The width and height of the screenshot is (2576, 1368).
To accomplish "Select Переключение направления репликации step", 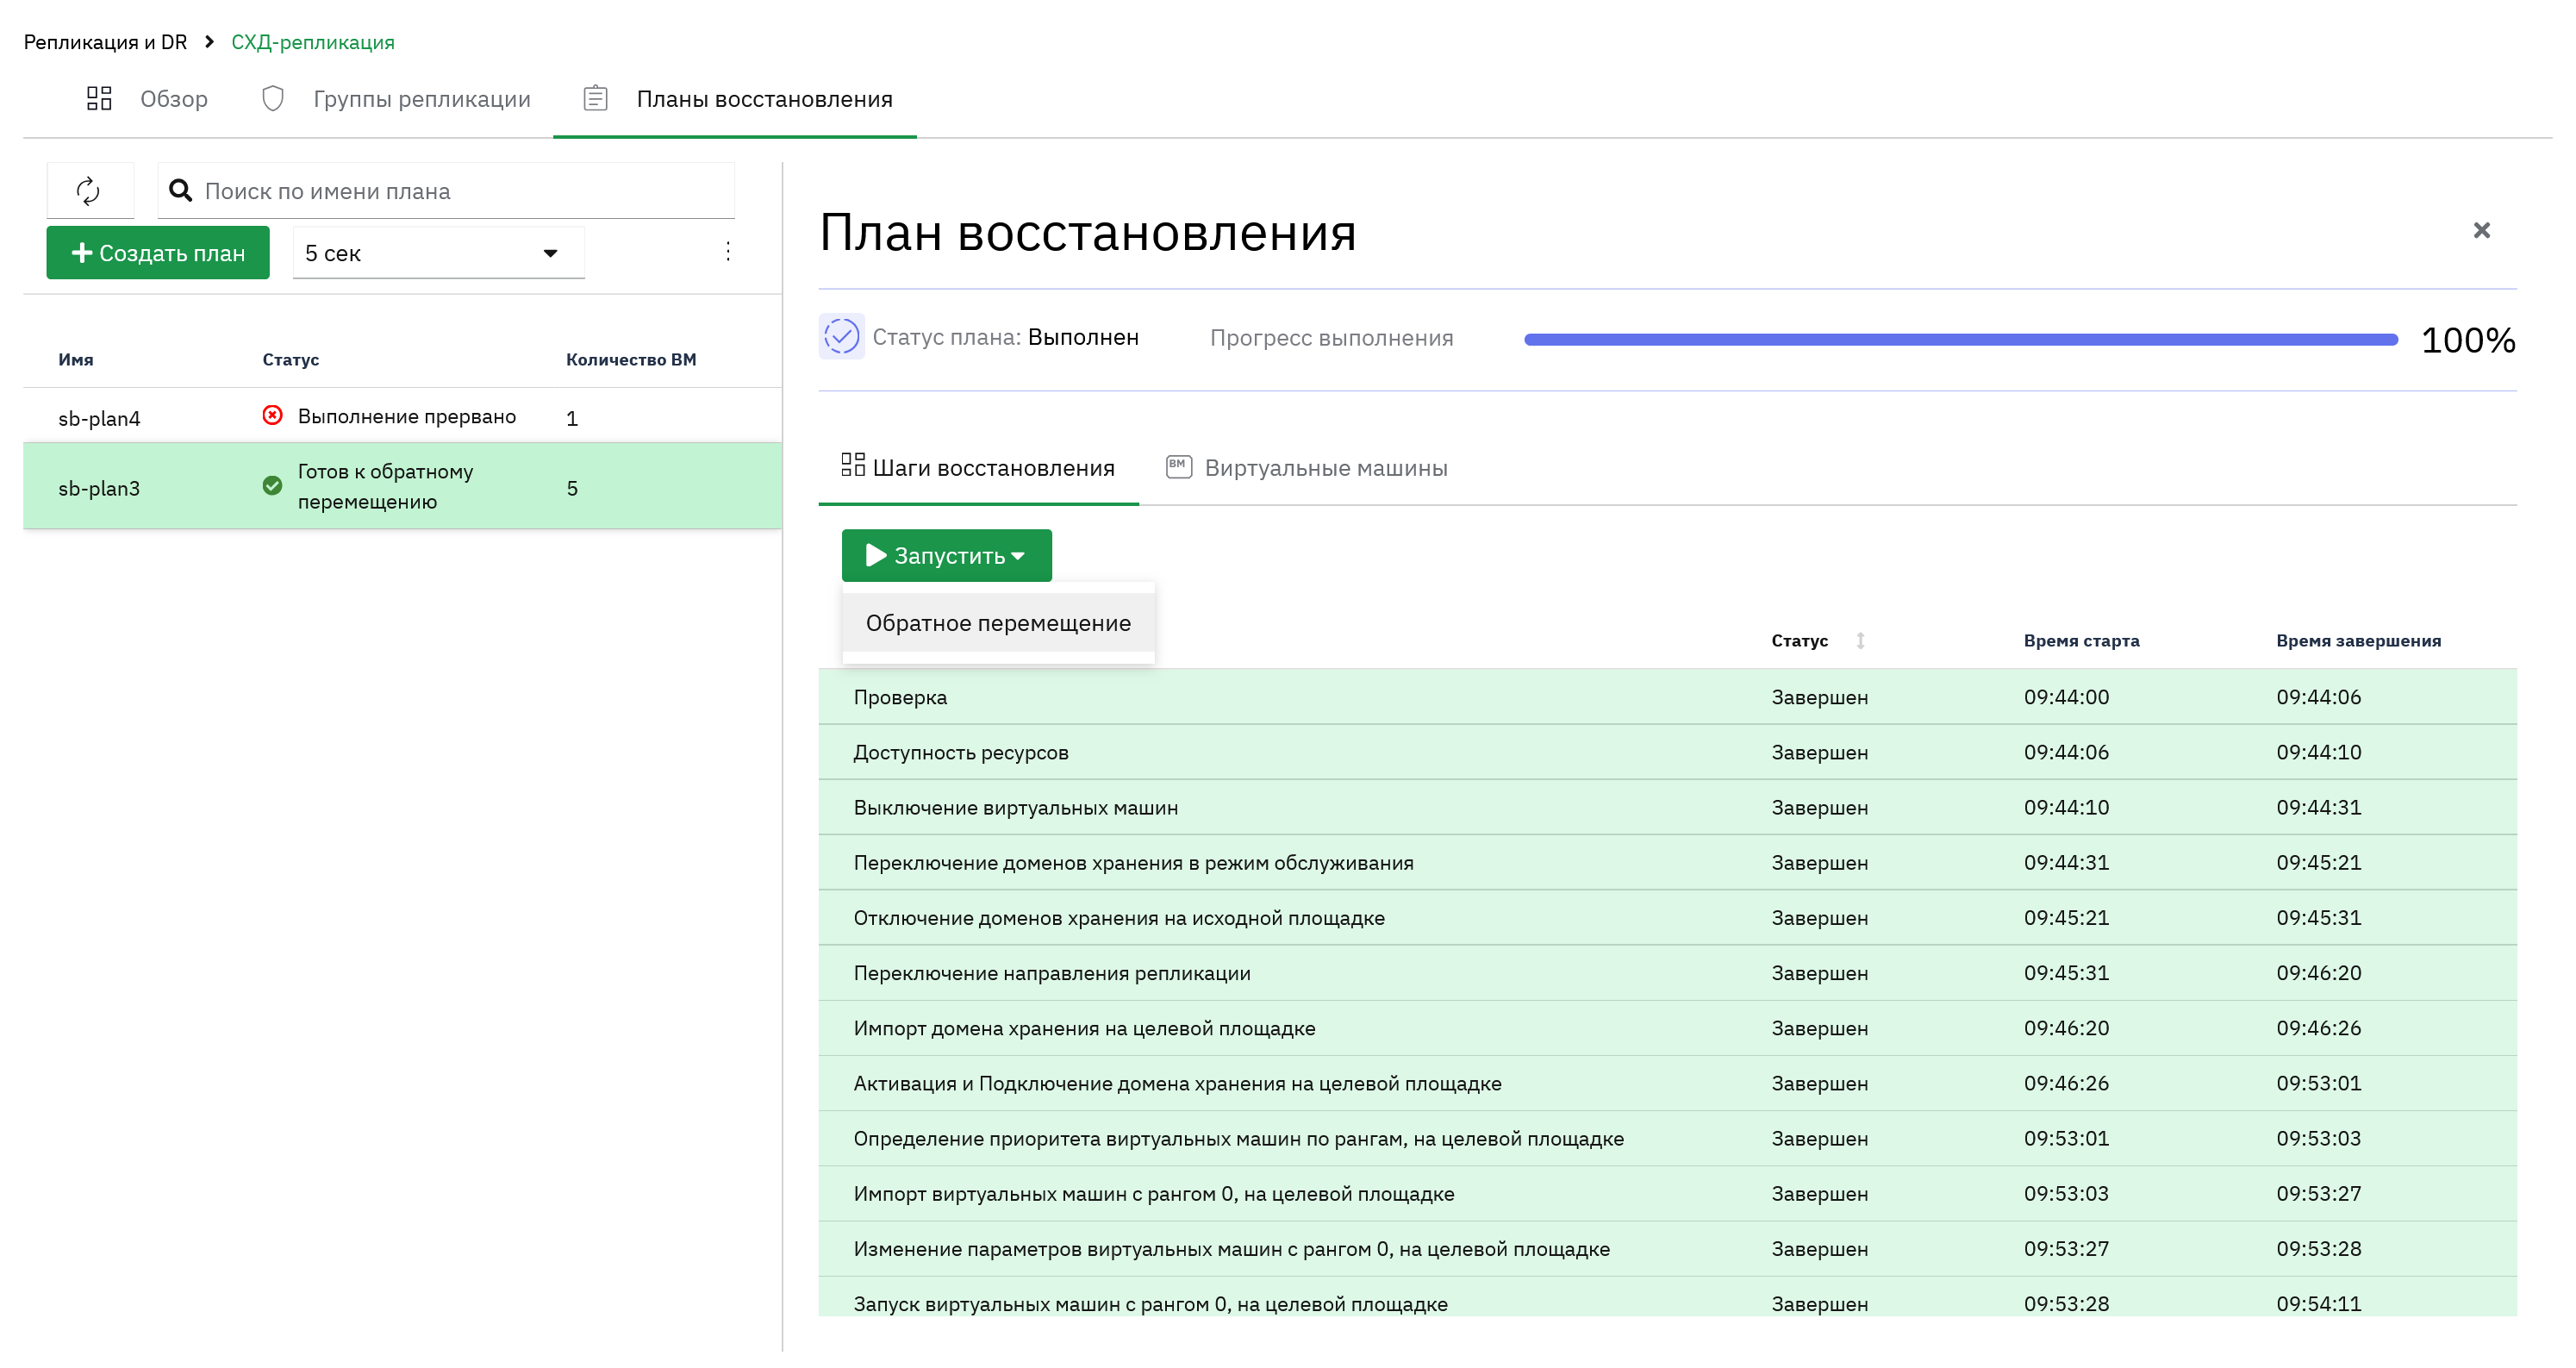I will click(x=1667, y=973).
